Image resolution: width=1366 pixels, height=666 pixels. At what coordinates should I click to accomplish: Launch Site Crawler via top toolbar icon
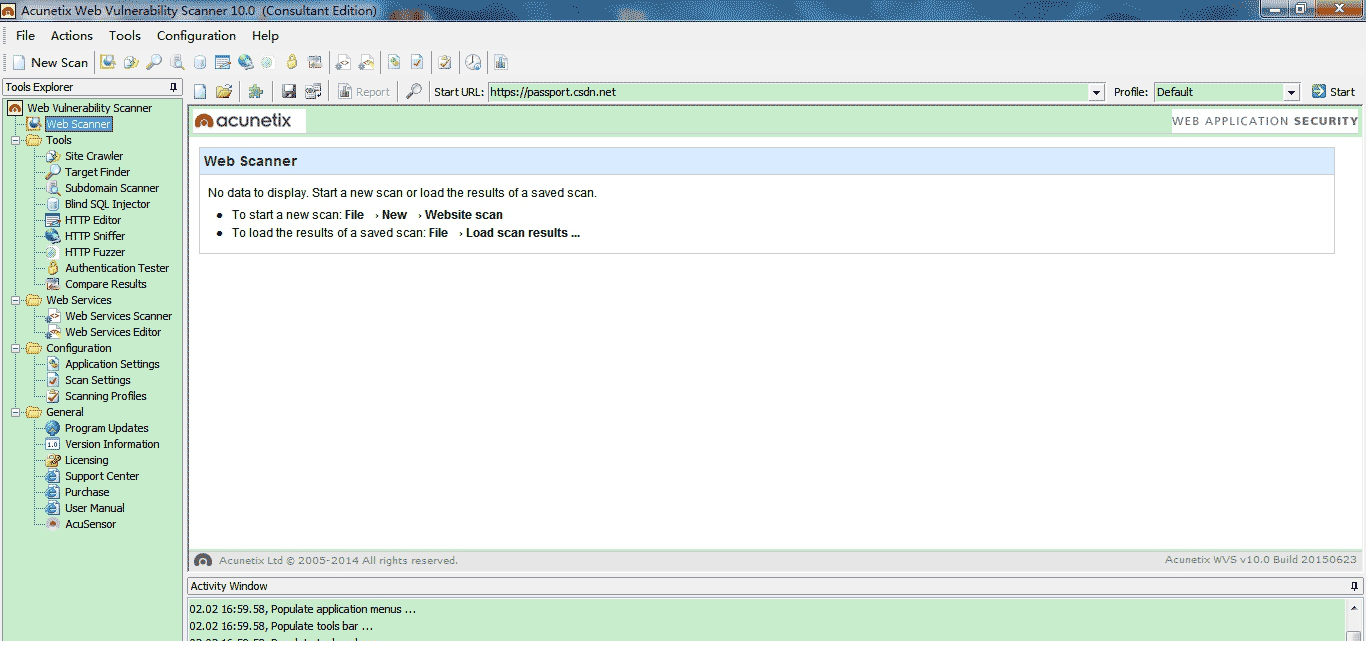coord(131,62)
